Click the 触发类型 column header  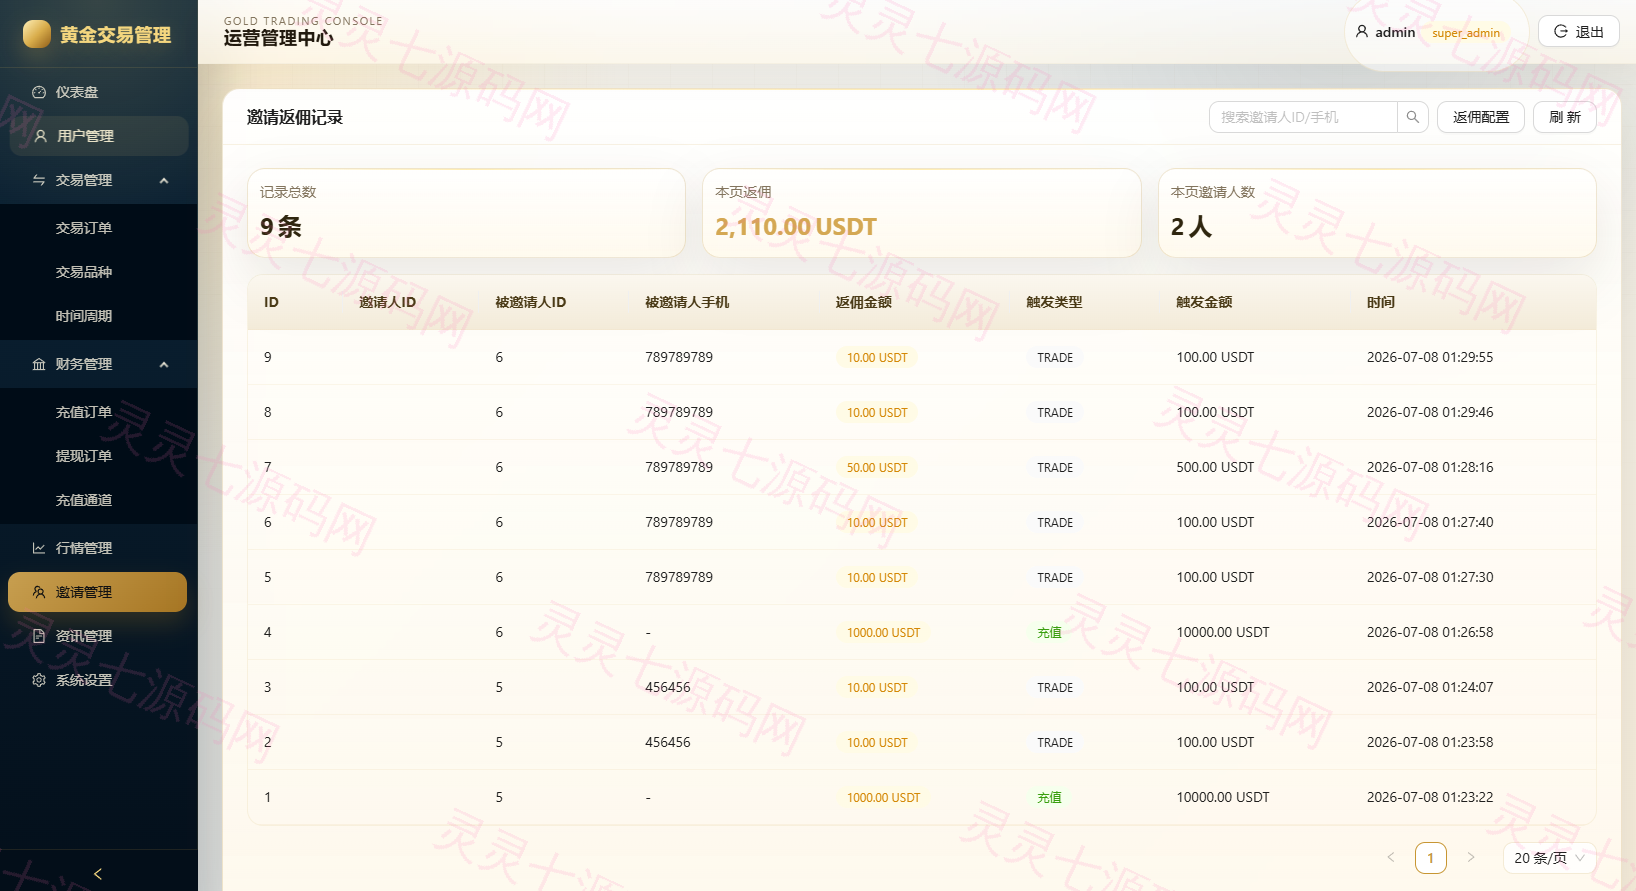1054,302
